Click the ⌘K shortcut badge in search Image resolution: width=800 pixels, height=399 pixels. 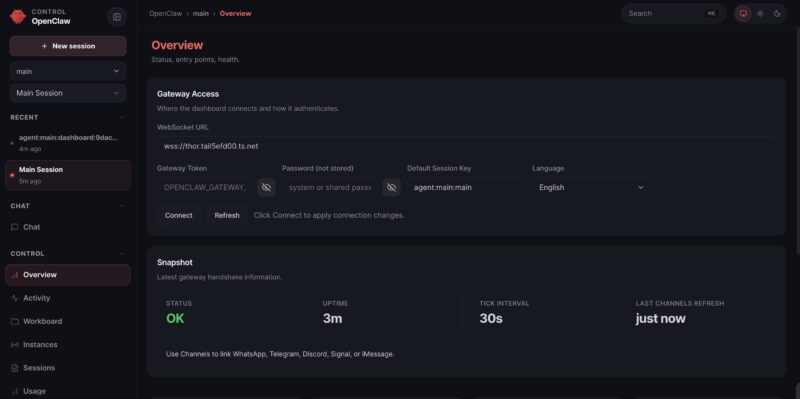[711, 14]
